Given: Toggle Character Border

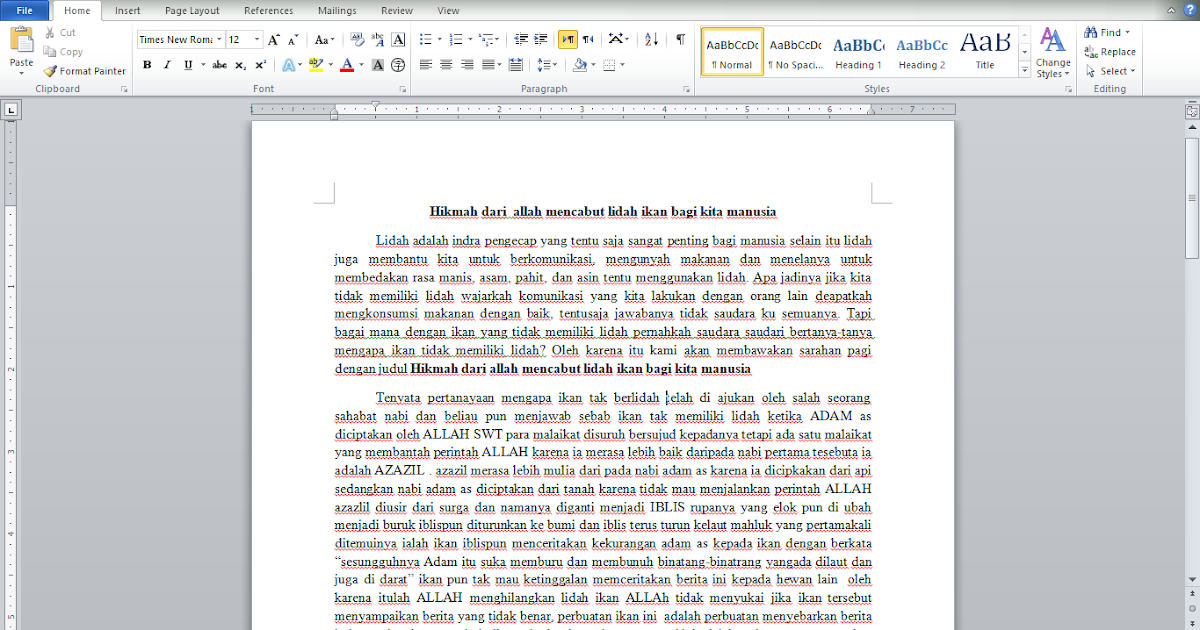Looking at the screenshot, I should click(398, 40).
